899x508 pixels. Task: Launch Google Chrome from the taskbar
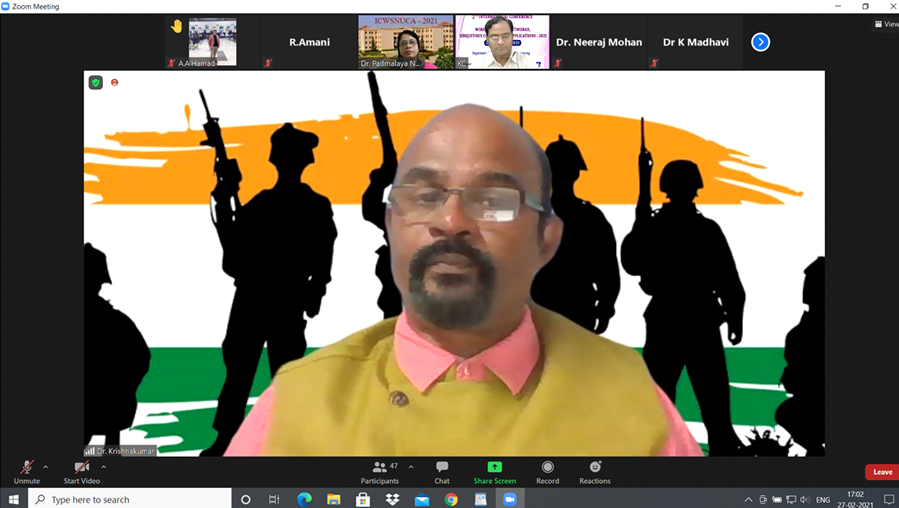click(451, 499)
